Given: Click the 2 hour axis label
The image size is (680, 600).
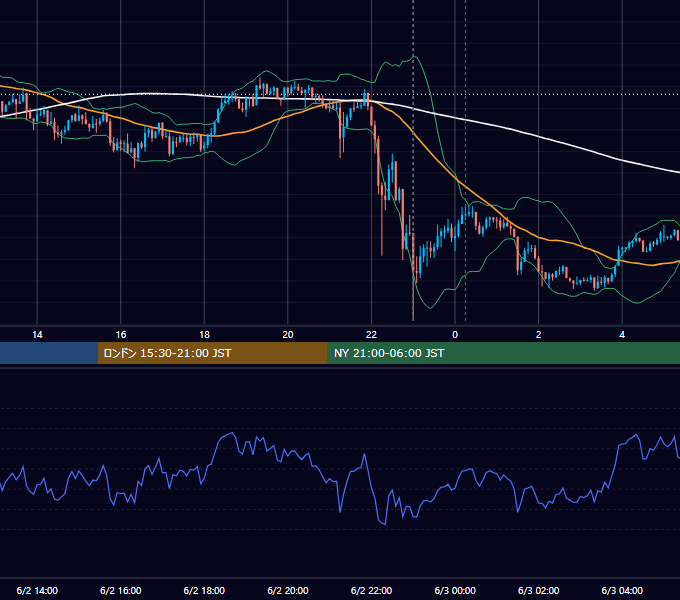Looking at the screenshot, I should (x=539, y=335).
